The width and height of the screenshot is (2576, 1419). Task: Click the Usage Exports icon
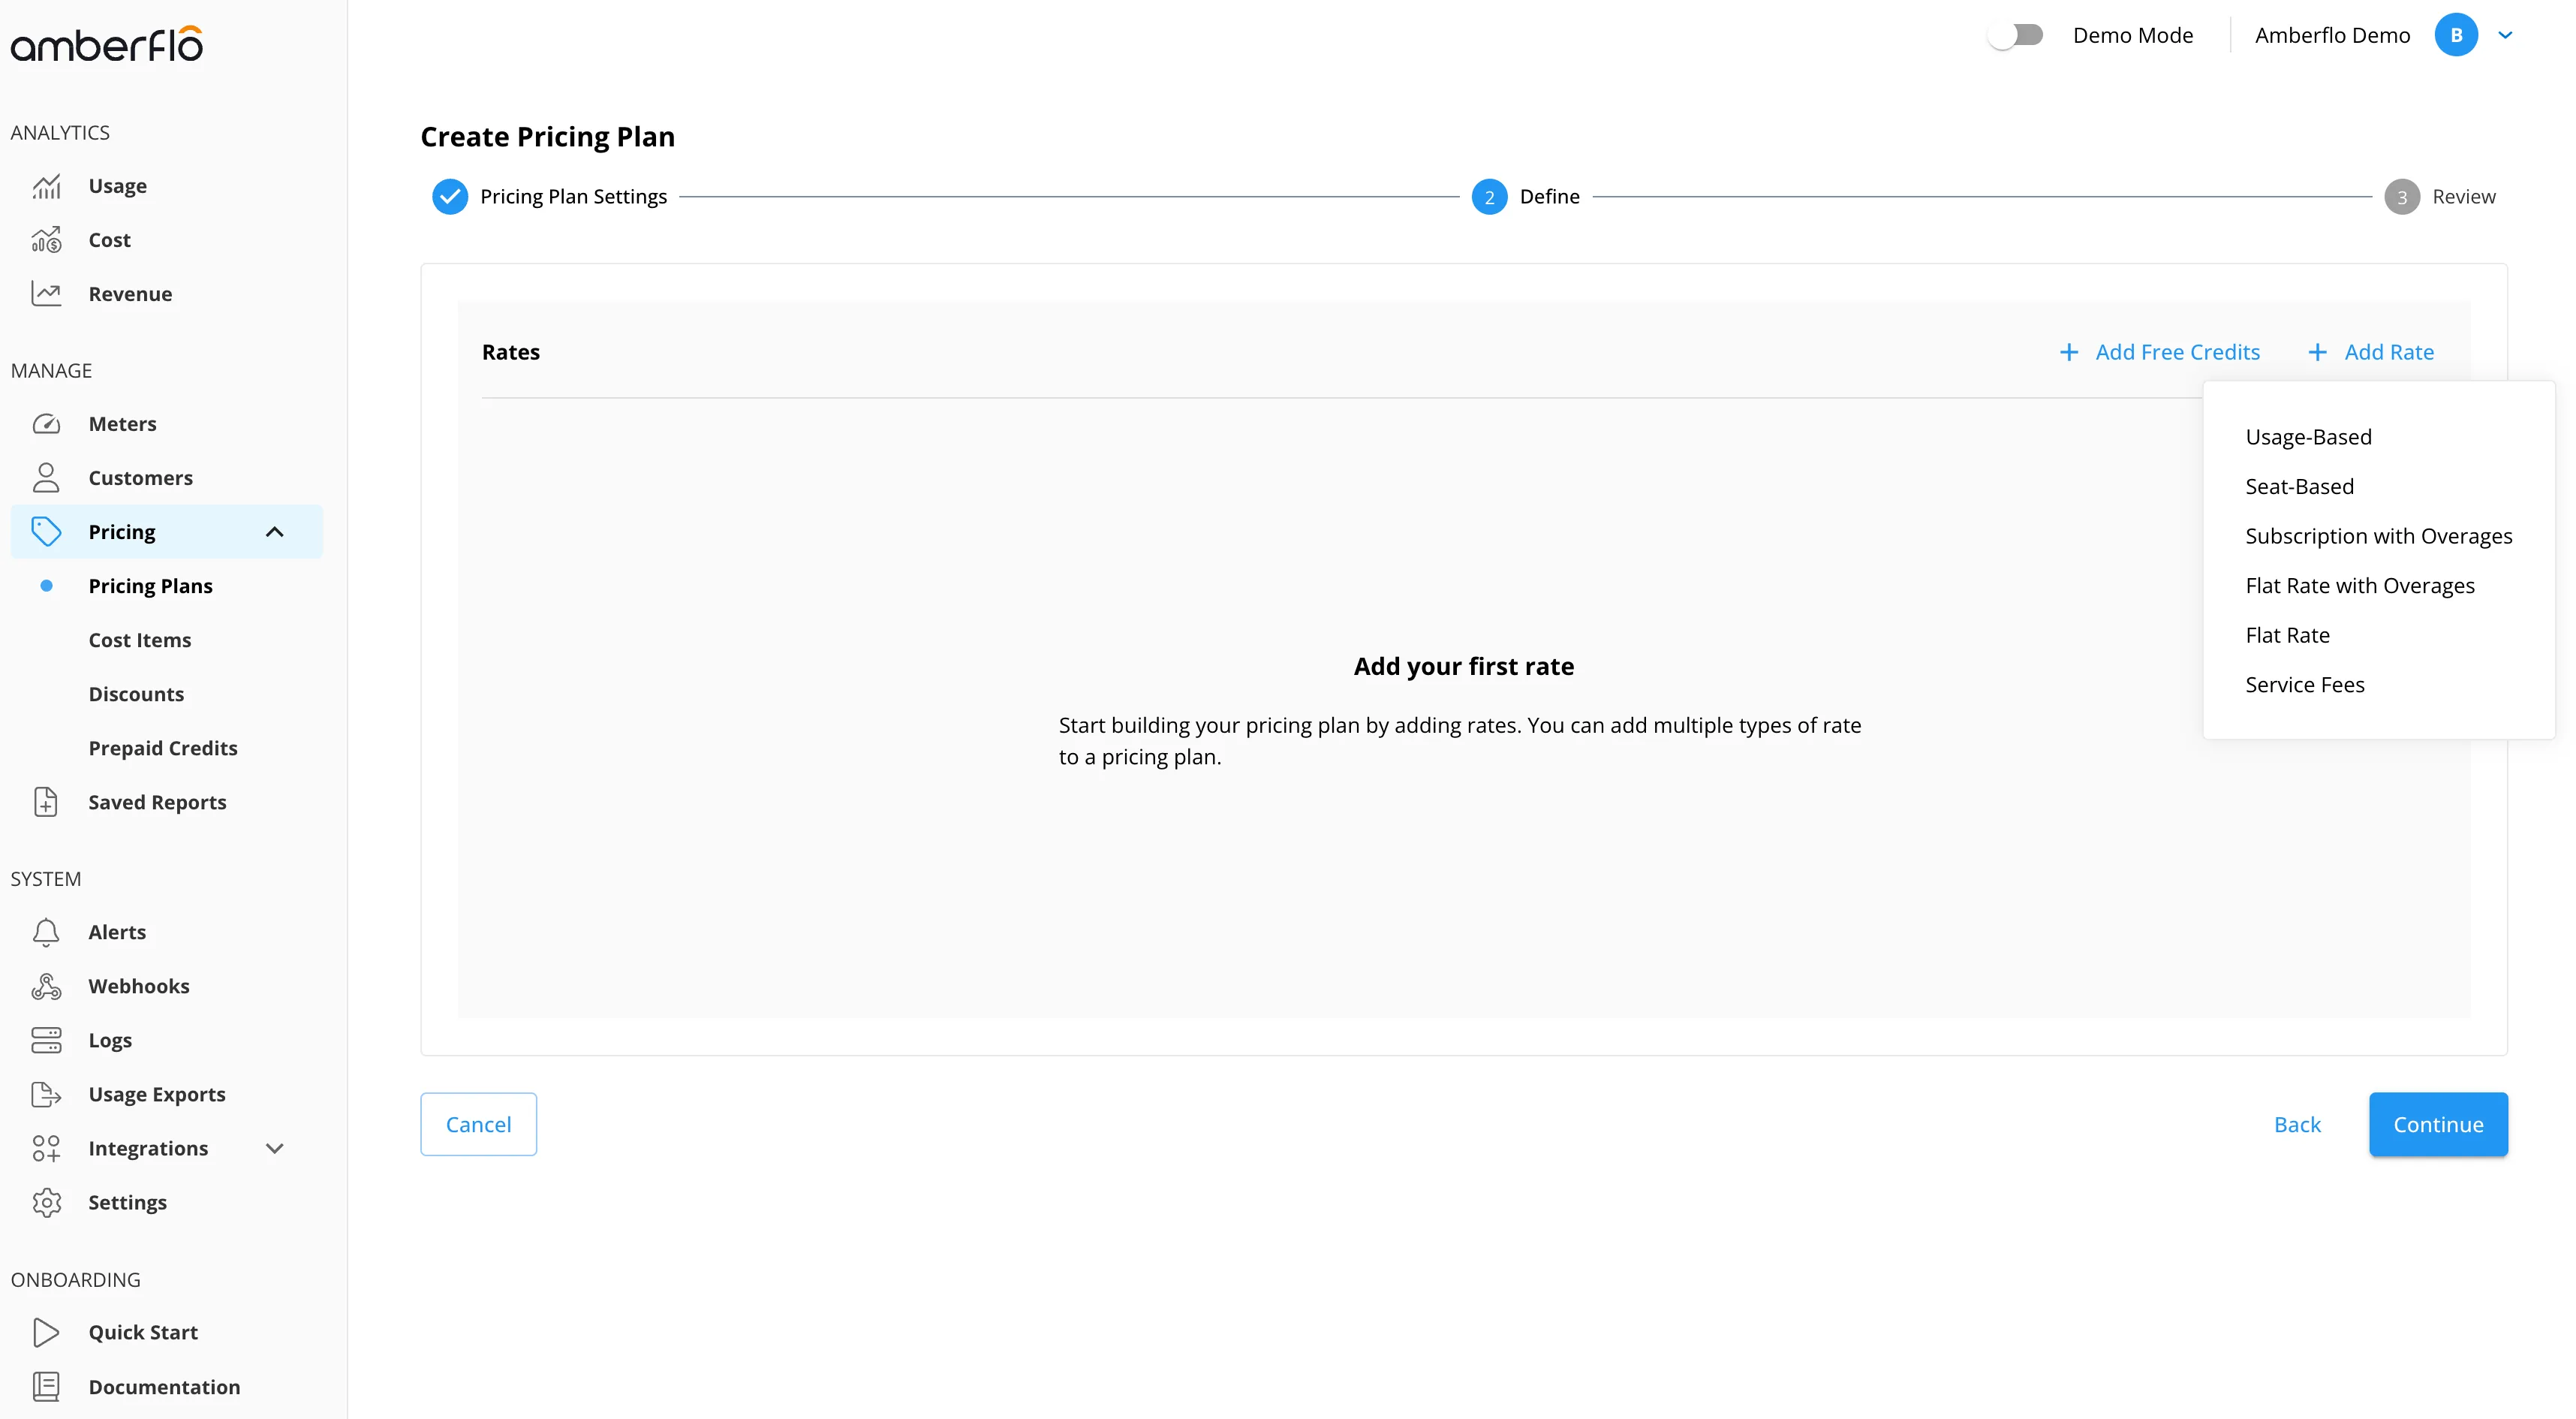pos(46,1094)
